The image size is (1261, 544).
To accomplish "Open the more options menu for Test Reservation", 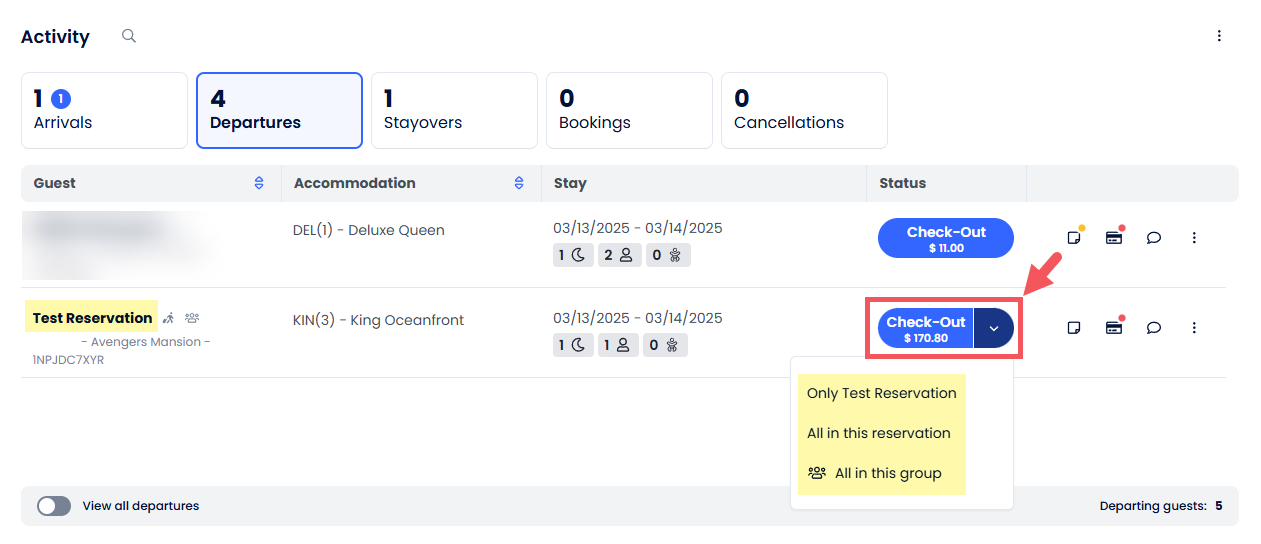I will point(1193,328).
